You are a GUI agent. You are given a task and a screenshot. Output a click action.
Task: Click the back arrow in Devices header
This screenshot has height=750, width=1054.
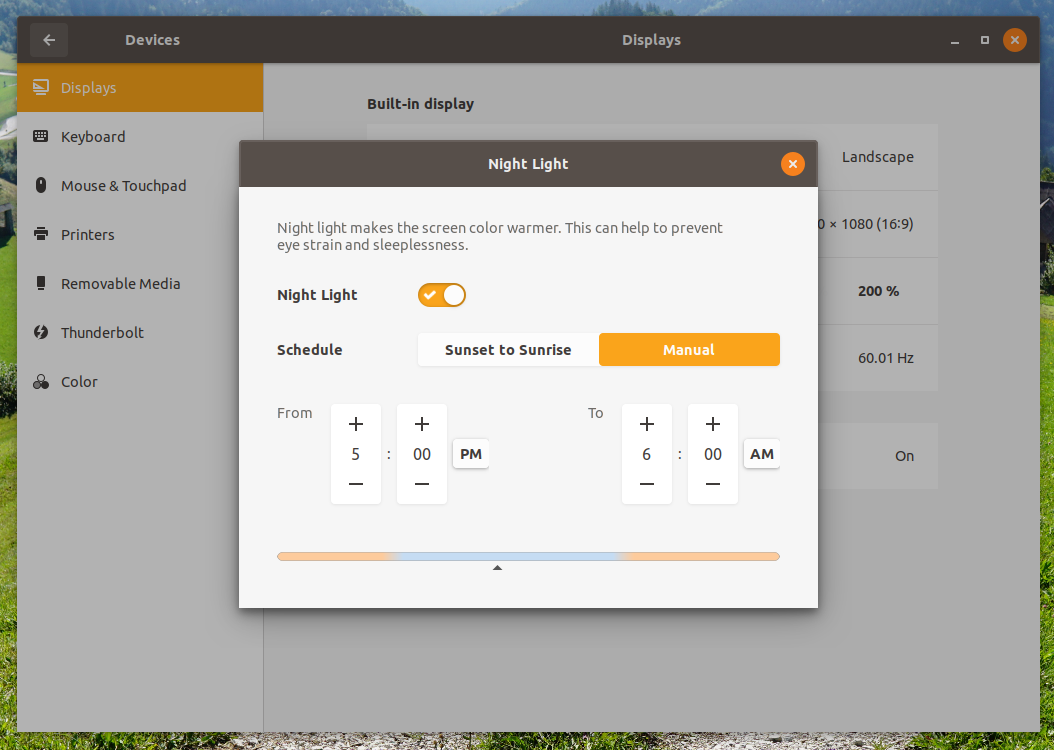49,40
